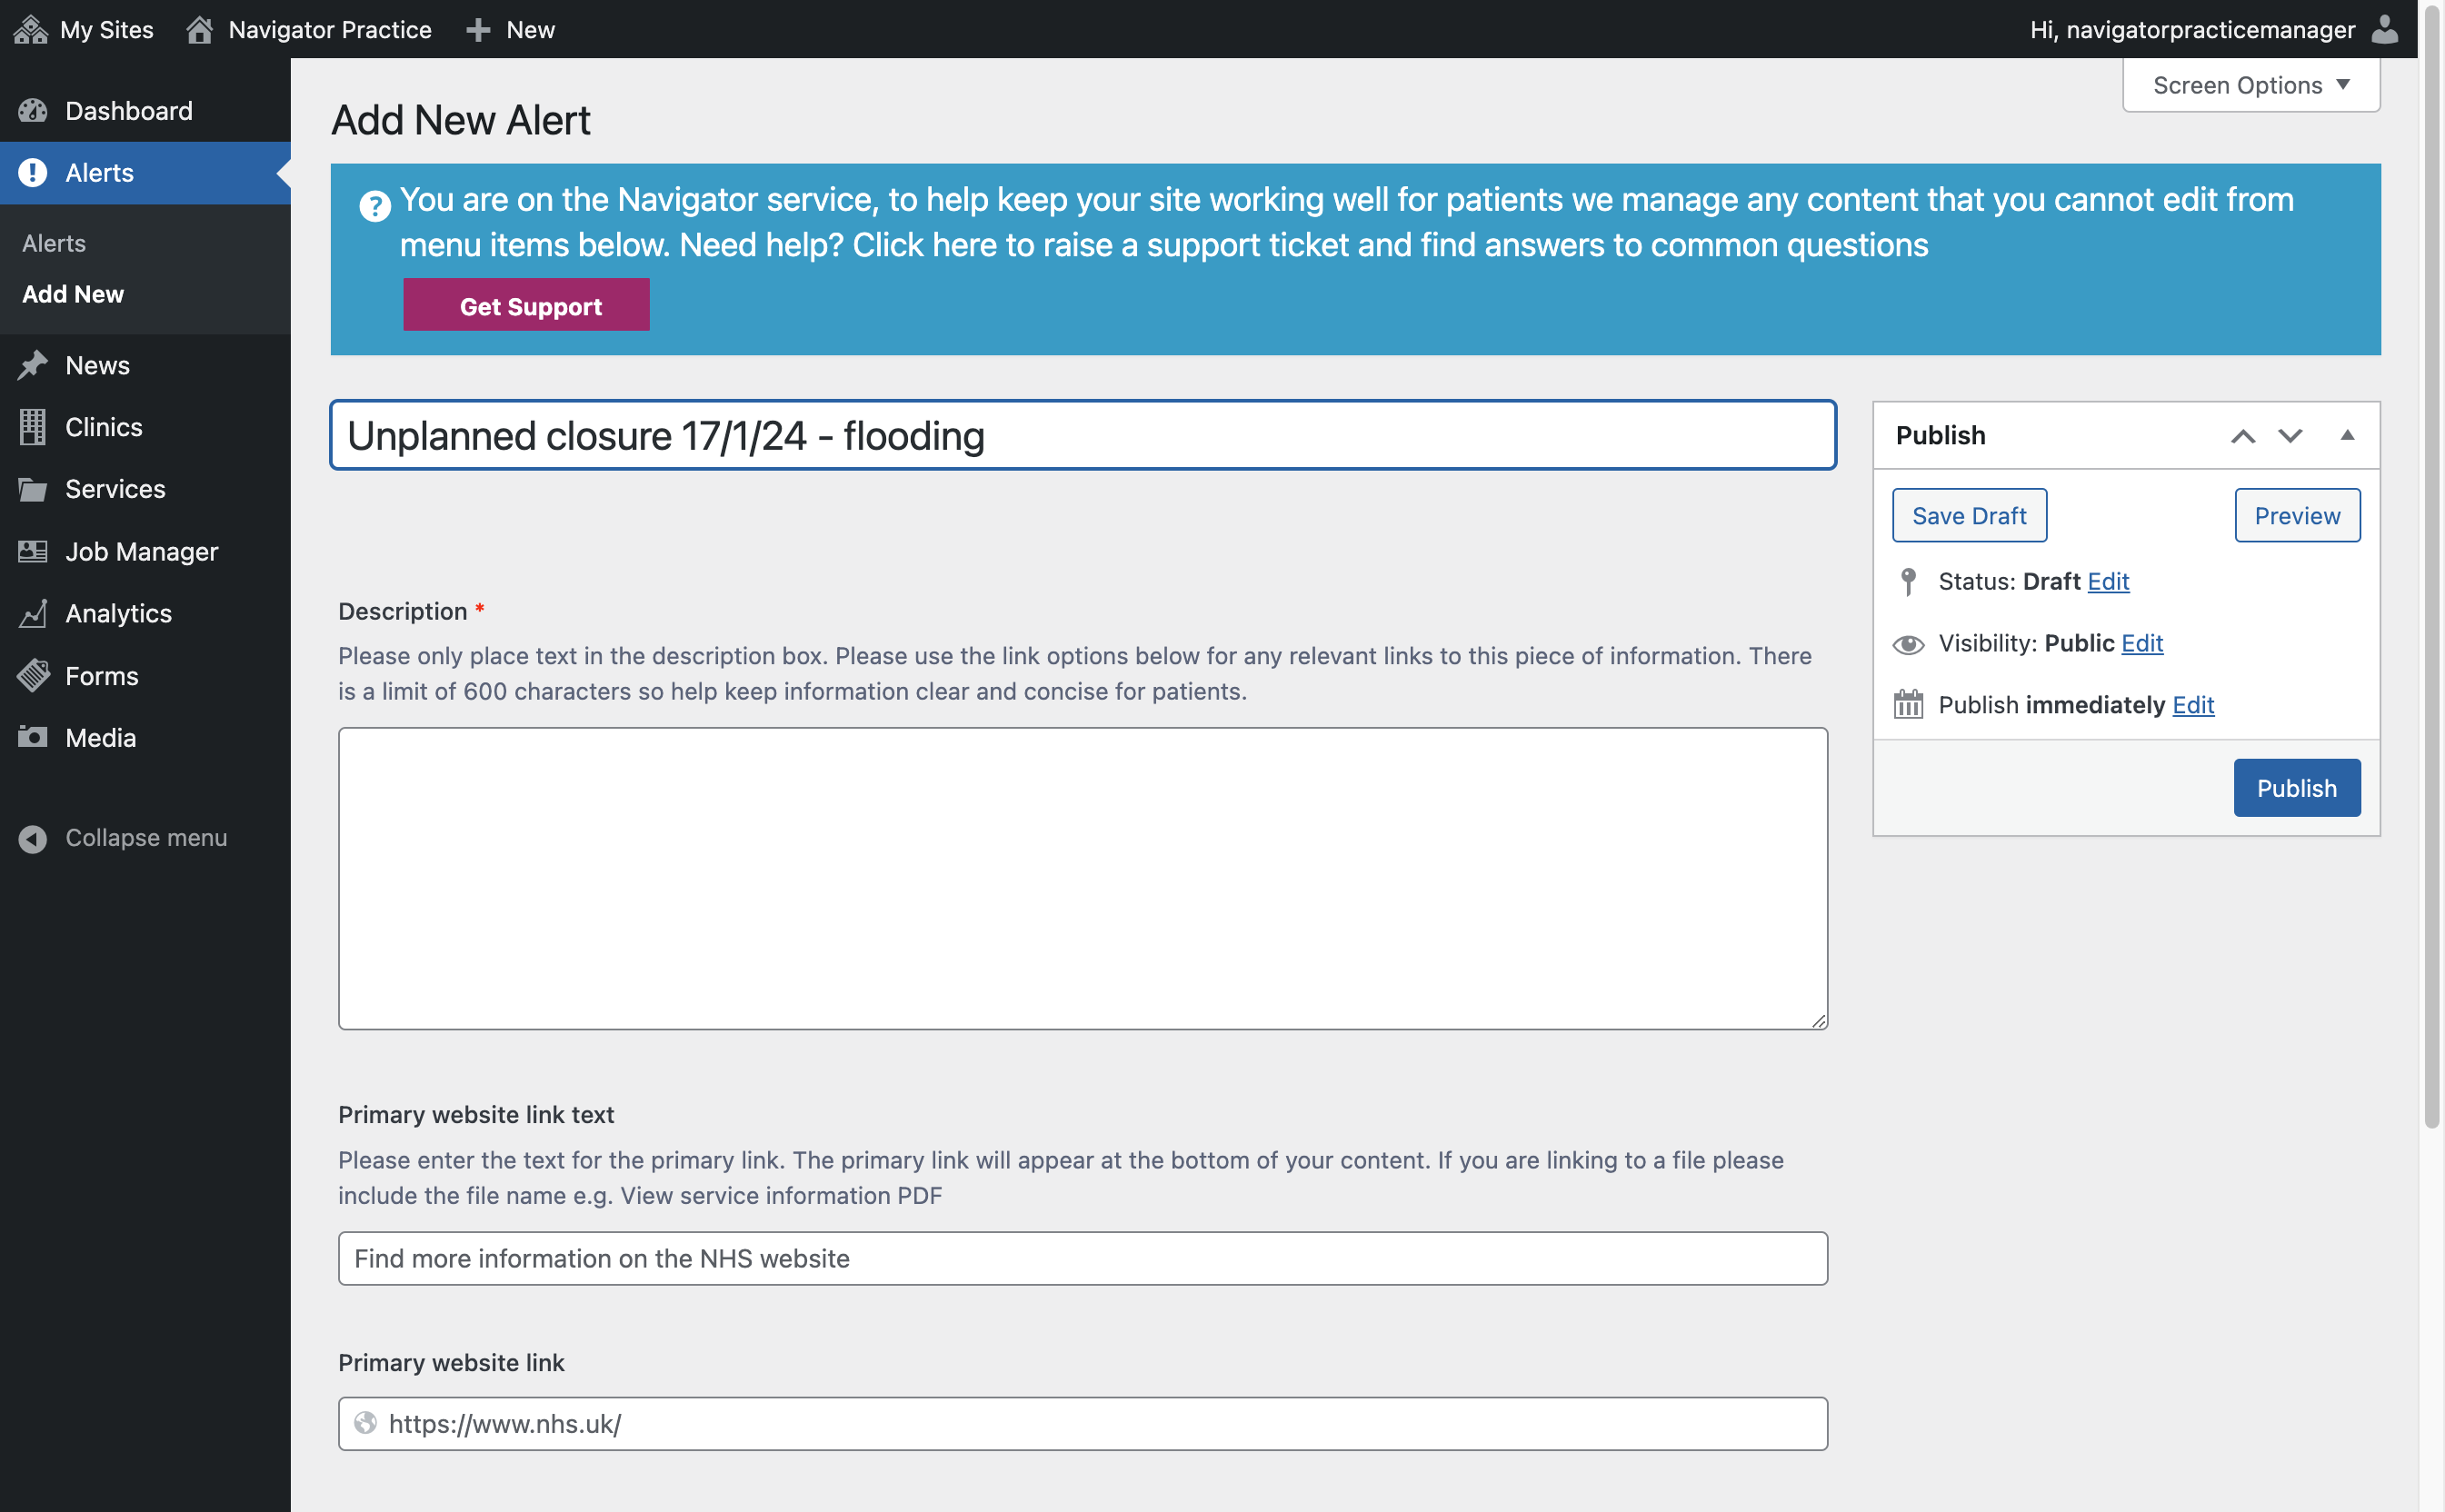Click the blue Publish button

point(2297,788)
